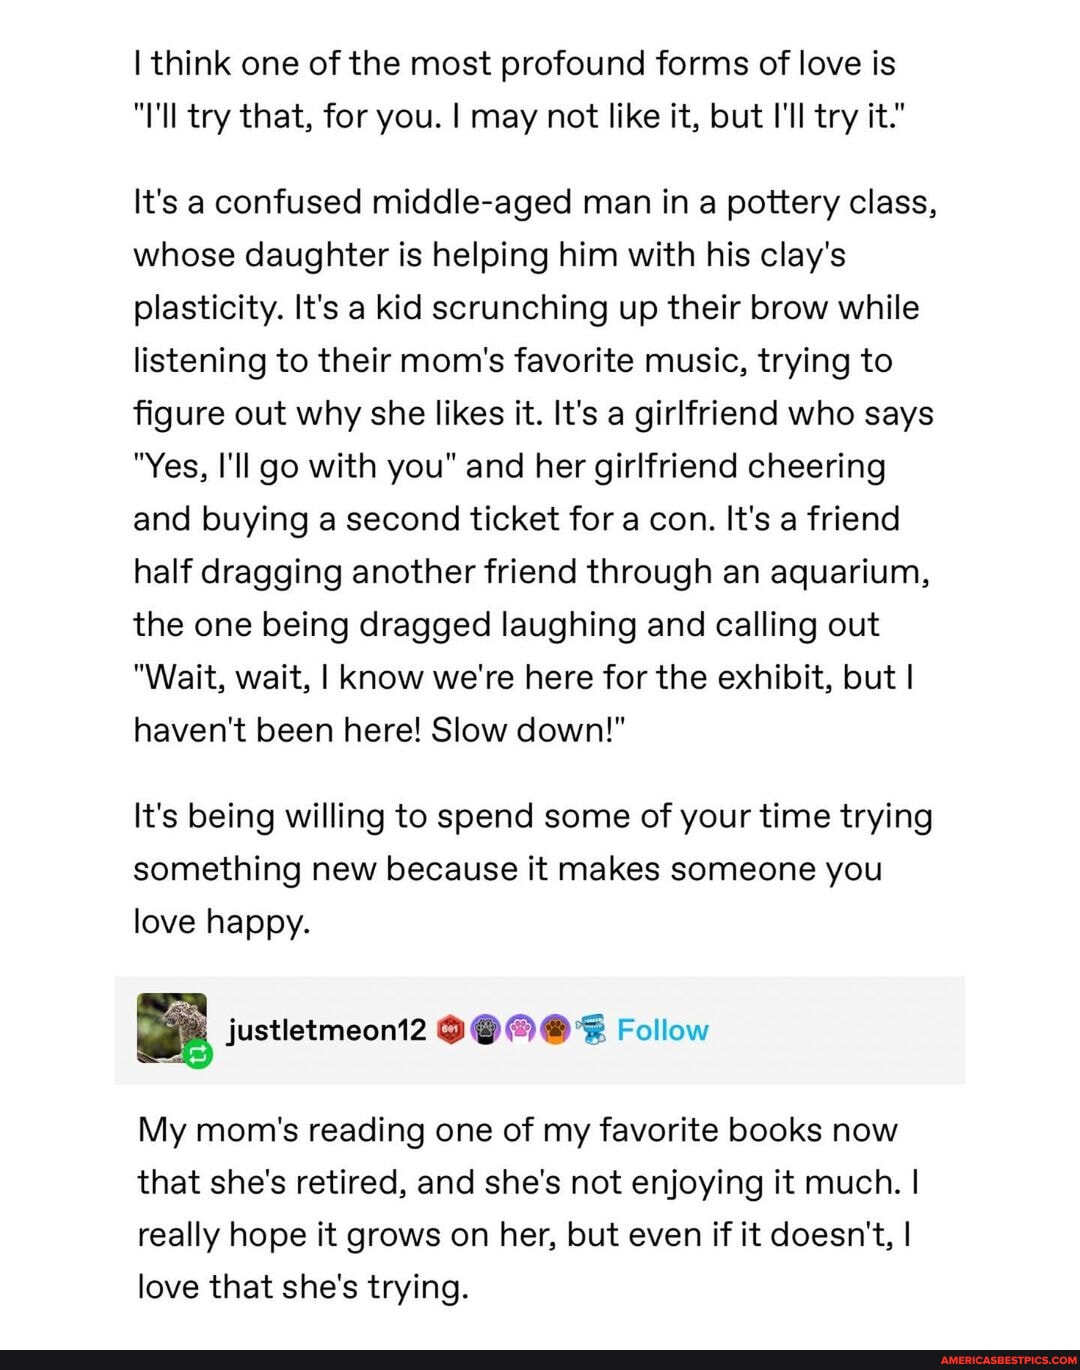This screenshot has height=1370, width=1080.
Task: Follow justletmeon12
Action: (x=661, y=1030)
